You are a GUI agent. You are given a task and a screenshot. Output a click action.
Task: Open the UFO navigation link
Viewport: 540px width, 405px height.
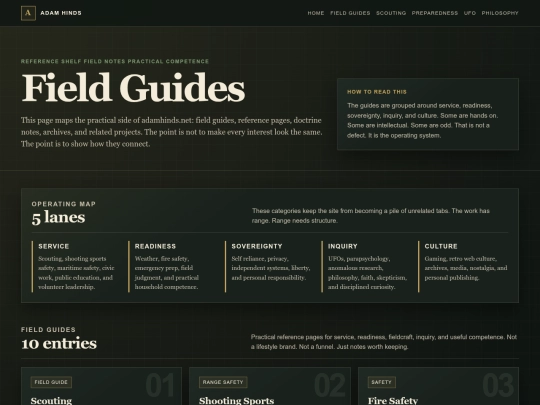coord(470,13)
